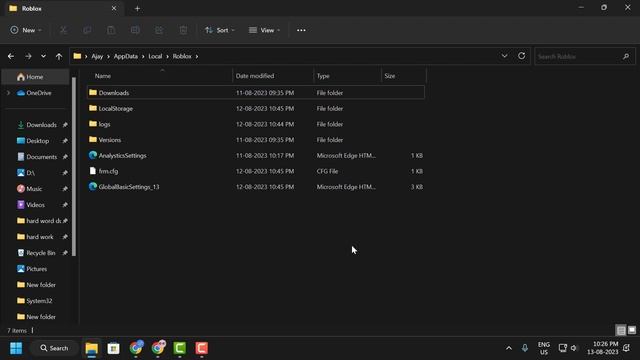This screenshot has width=640, height=360.
Task: Click the Copy toolbar icon
Action: pos(87,30)
